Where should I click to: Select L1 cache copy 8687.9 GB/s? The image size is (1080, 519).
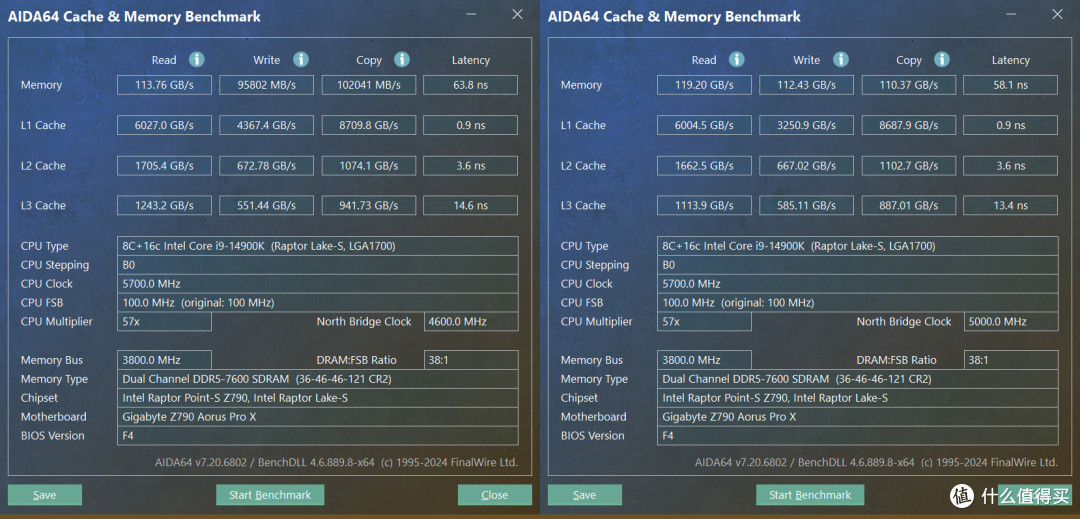[x=908, y=125]
